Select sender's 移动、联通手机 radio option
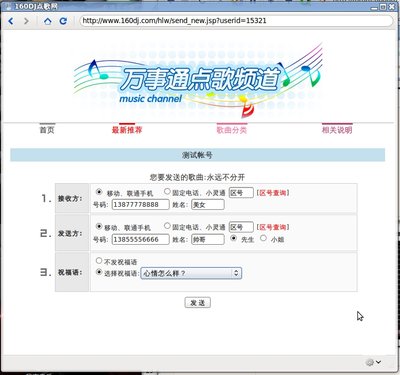Screen dimensions: 400x375 (x=99, y=226)
